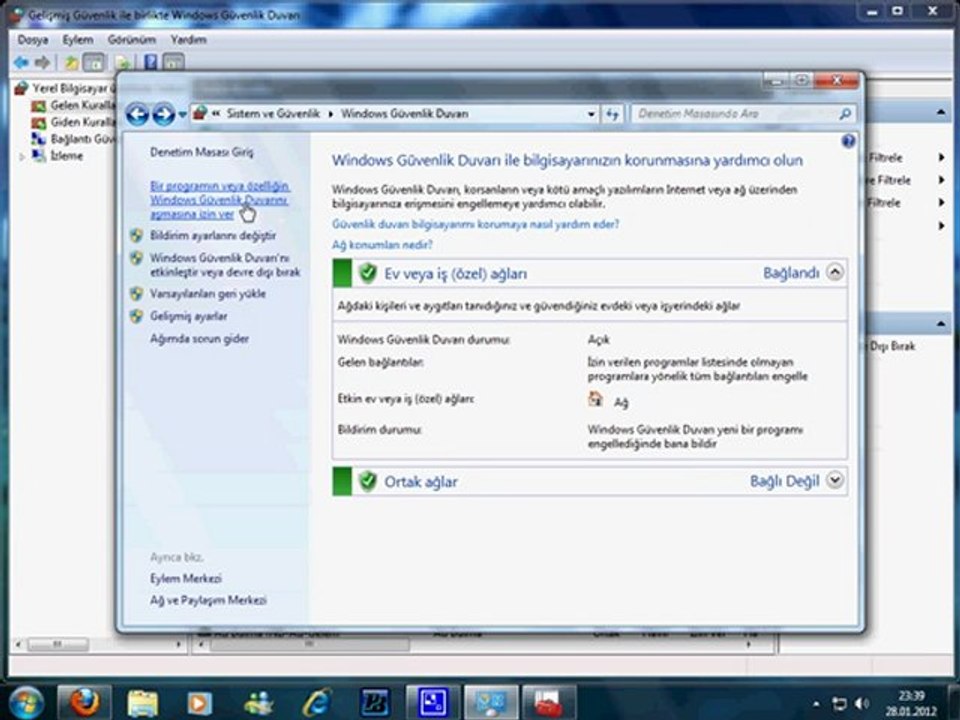Screen dimensions: 960x720
Task: Click the Ağ network icon under active networks
Action: (595, 400)
